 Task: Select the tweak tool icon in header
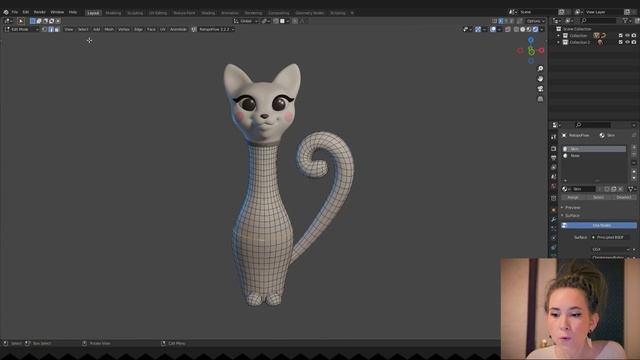coord(20,21)
